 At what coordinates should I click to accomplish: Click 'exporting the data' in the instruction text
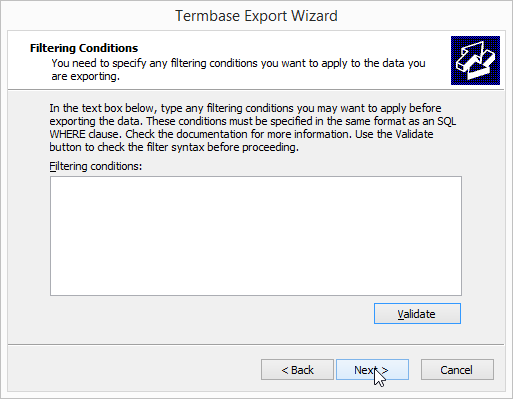pos(96,121)
